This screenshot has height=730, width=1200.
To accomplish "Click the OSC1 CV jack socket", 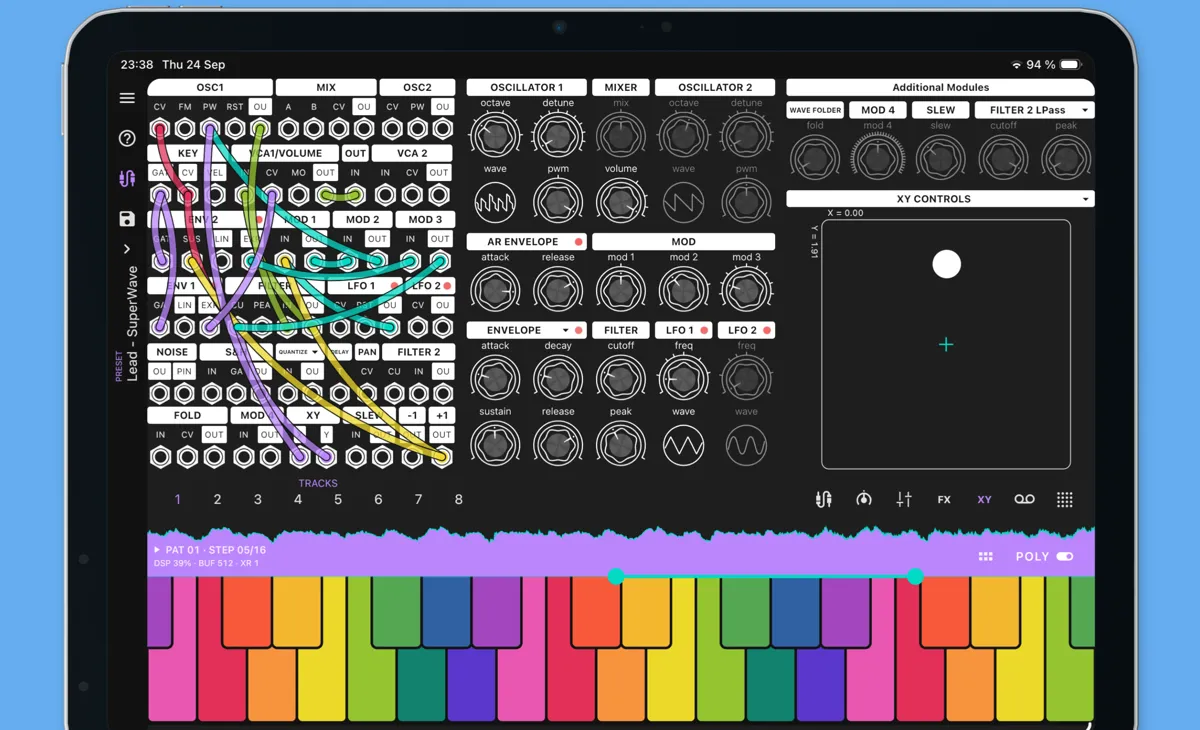I will pos(160,129).
